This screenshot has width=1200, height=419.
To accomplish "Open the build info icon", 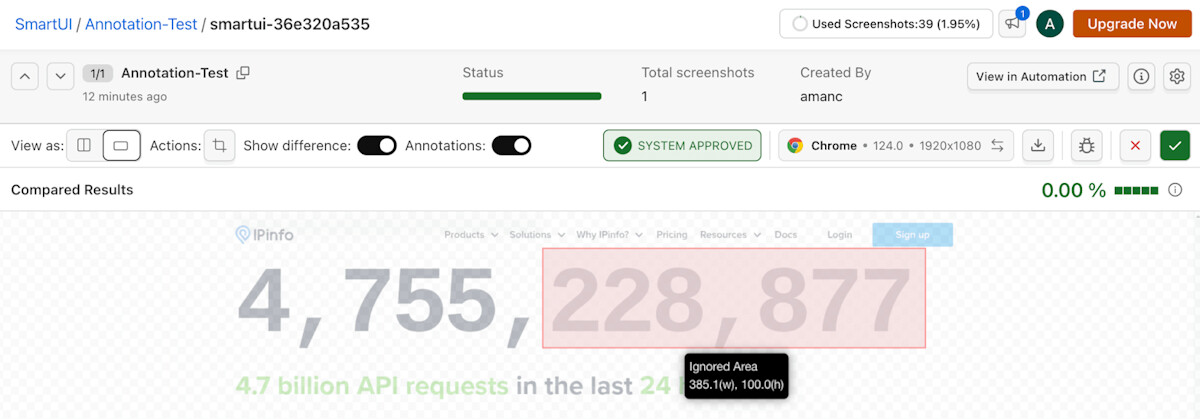I will tap(1142, 76).
